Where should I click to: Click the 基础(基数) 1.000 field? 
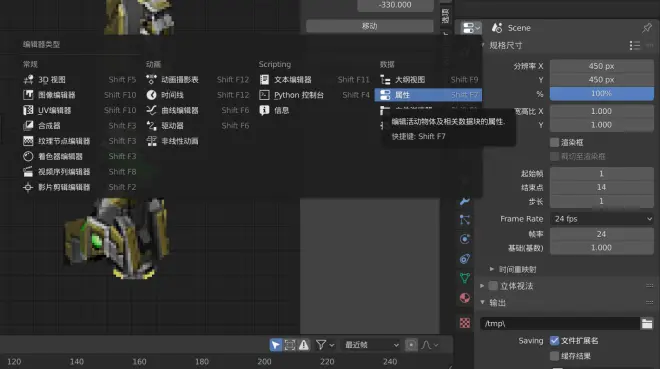(x=602, y=248)
